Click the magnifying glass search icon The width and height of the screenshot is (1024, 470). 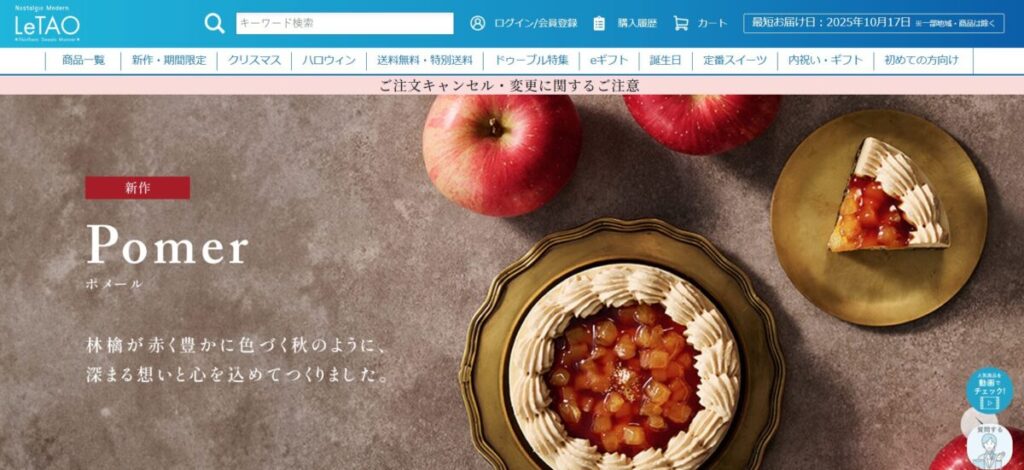pos(214,24)
